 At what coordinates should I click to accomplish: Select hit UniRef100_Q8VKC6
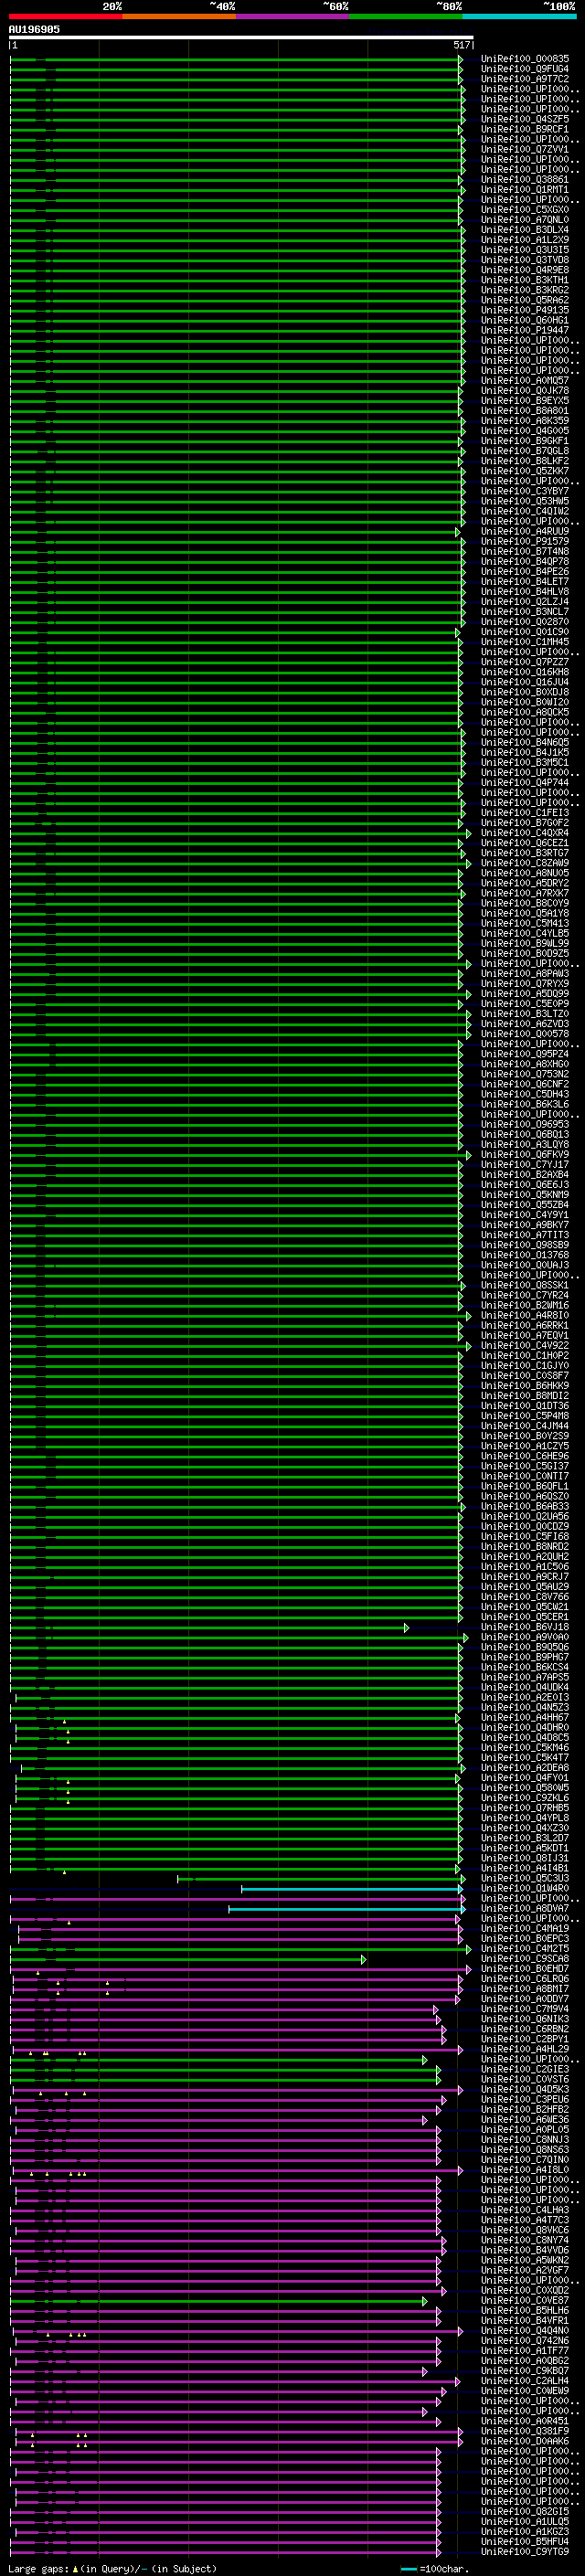[x=524, y=2230]
